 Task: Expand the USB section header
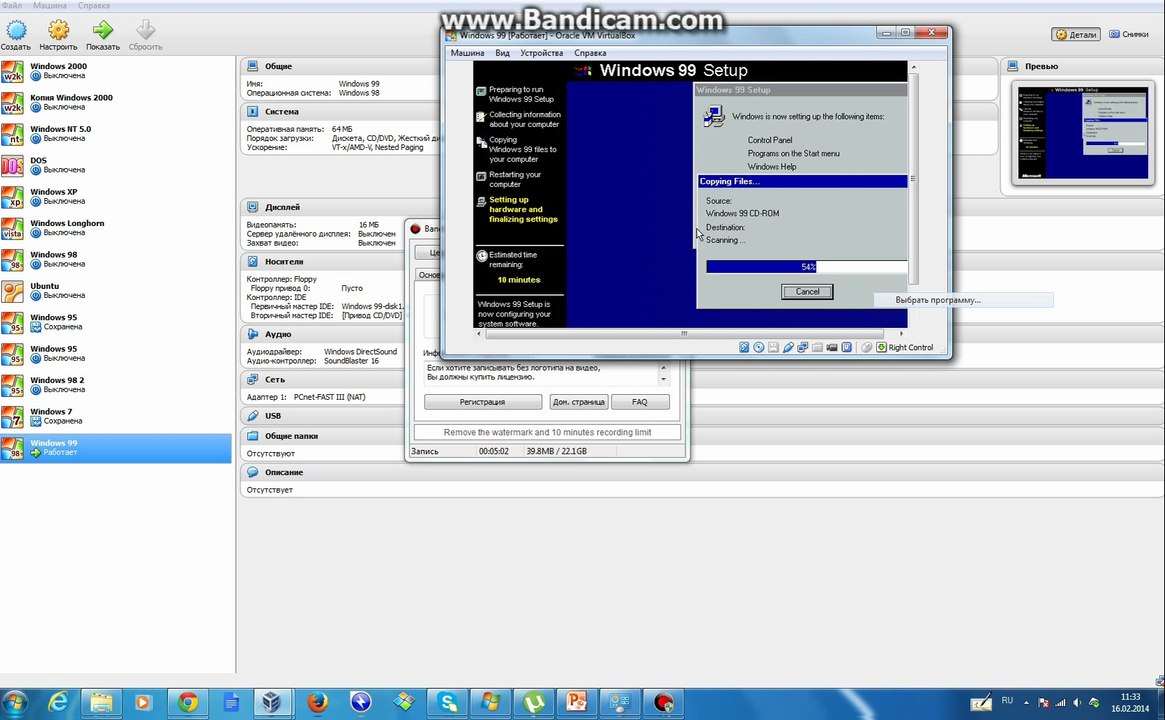click(273, 416)
